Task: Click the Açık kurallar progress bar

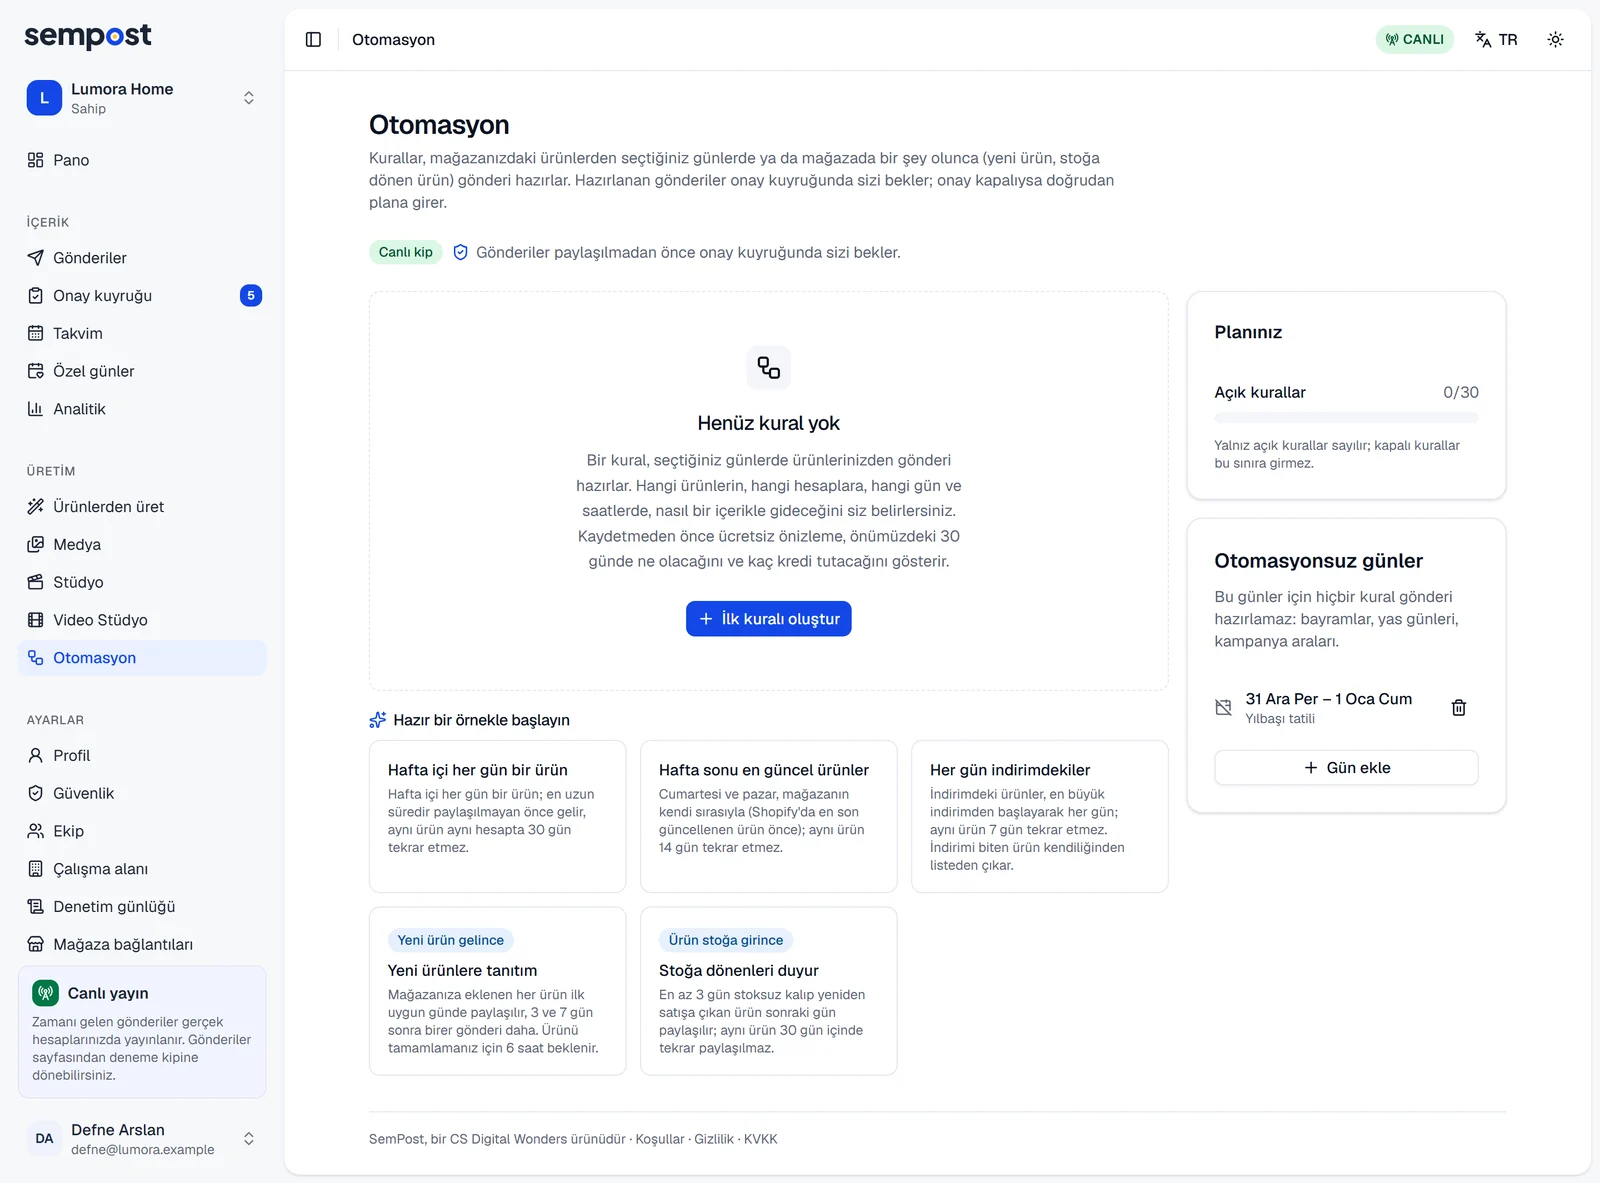Action: click(1346, 418)
